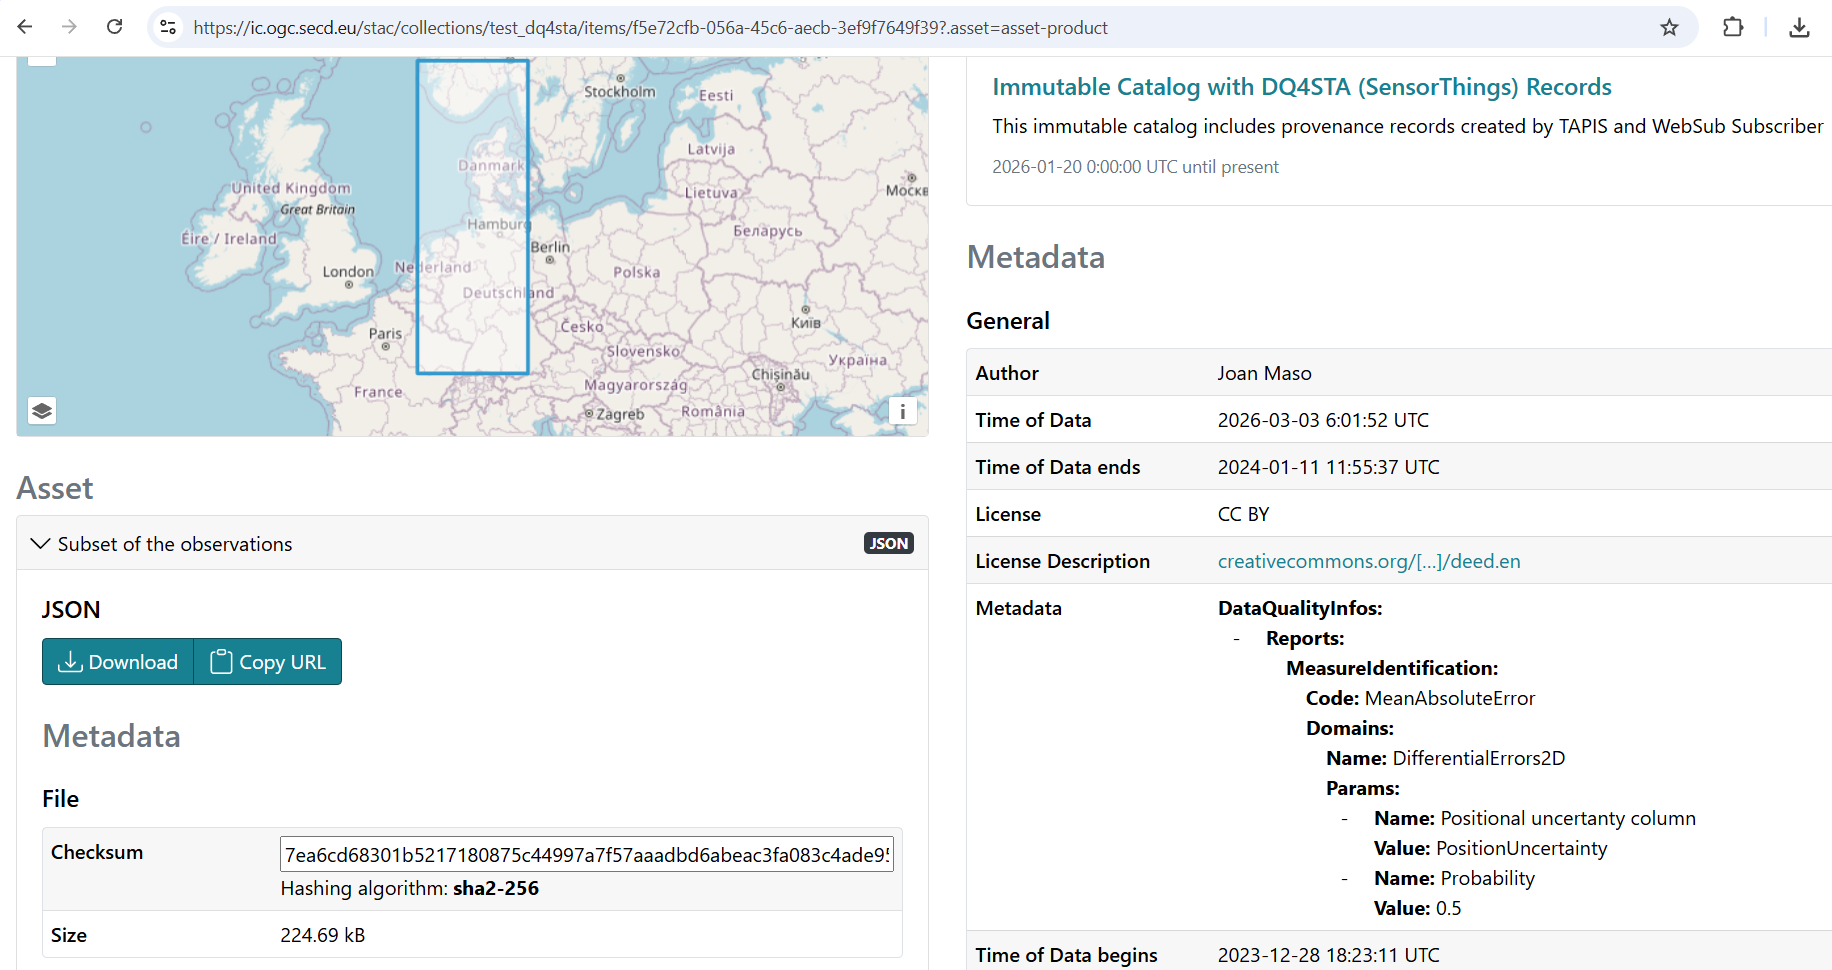Open the map layers switcher
The height and width of the screenshot is (970, 1832).
[x=42, y=411]
